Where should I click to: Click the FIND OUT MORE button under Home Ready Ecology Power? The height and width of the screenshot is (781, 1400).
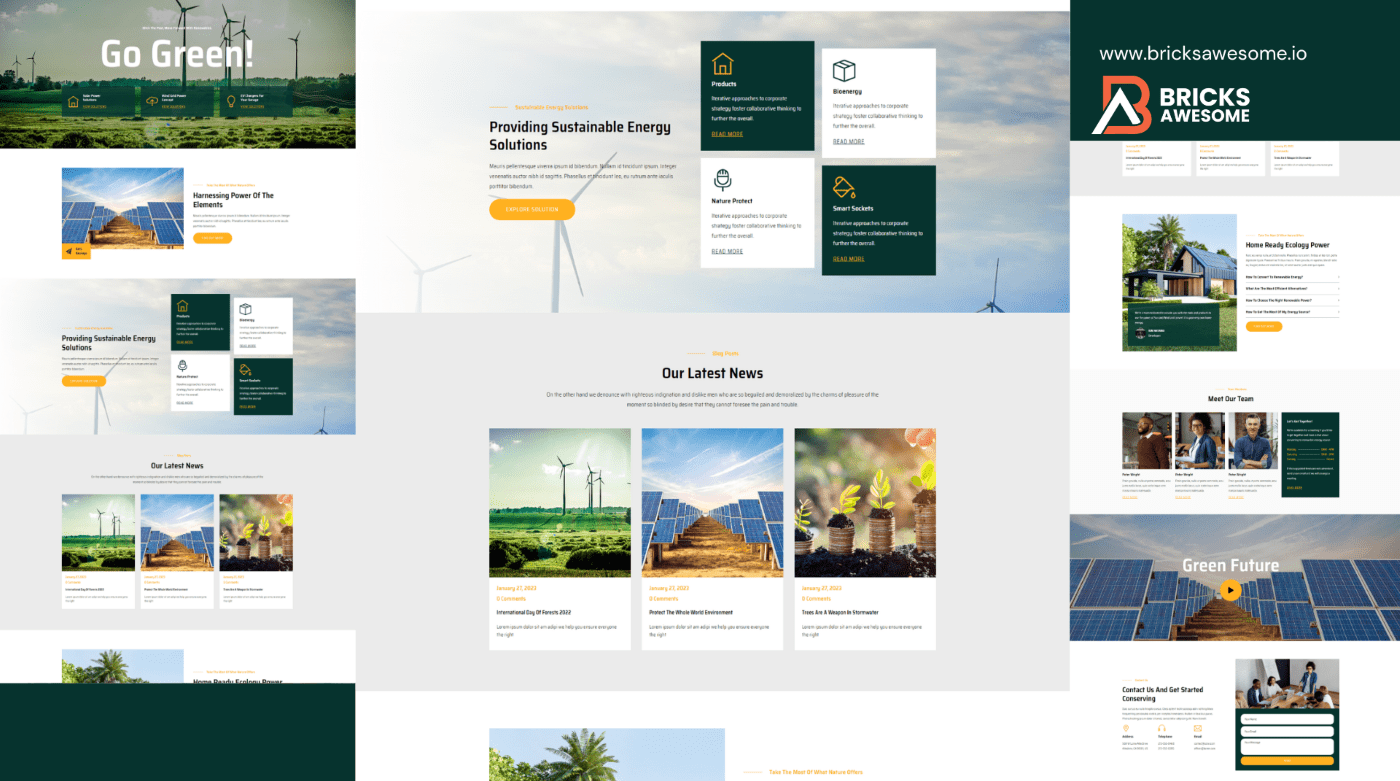coord(1264,326)
